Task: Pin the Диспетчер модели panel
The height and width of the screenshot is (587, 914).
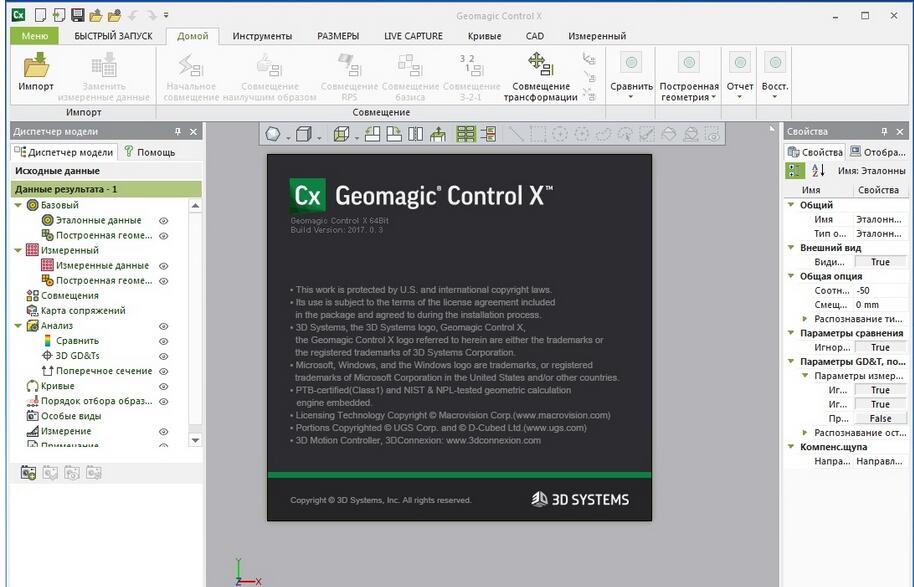Action: pyautogui.click(x=178, y=132)
